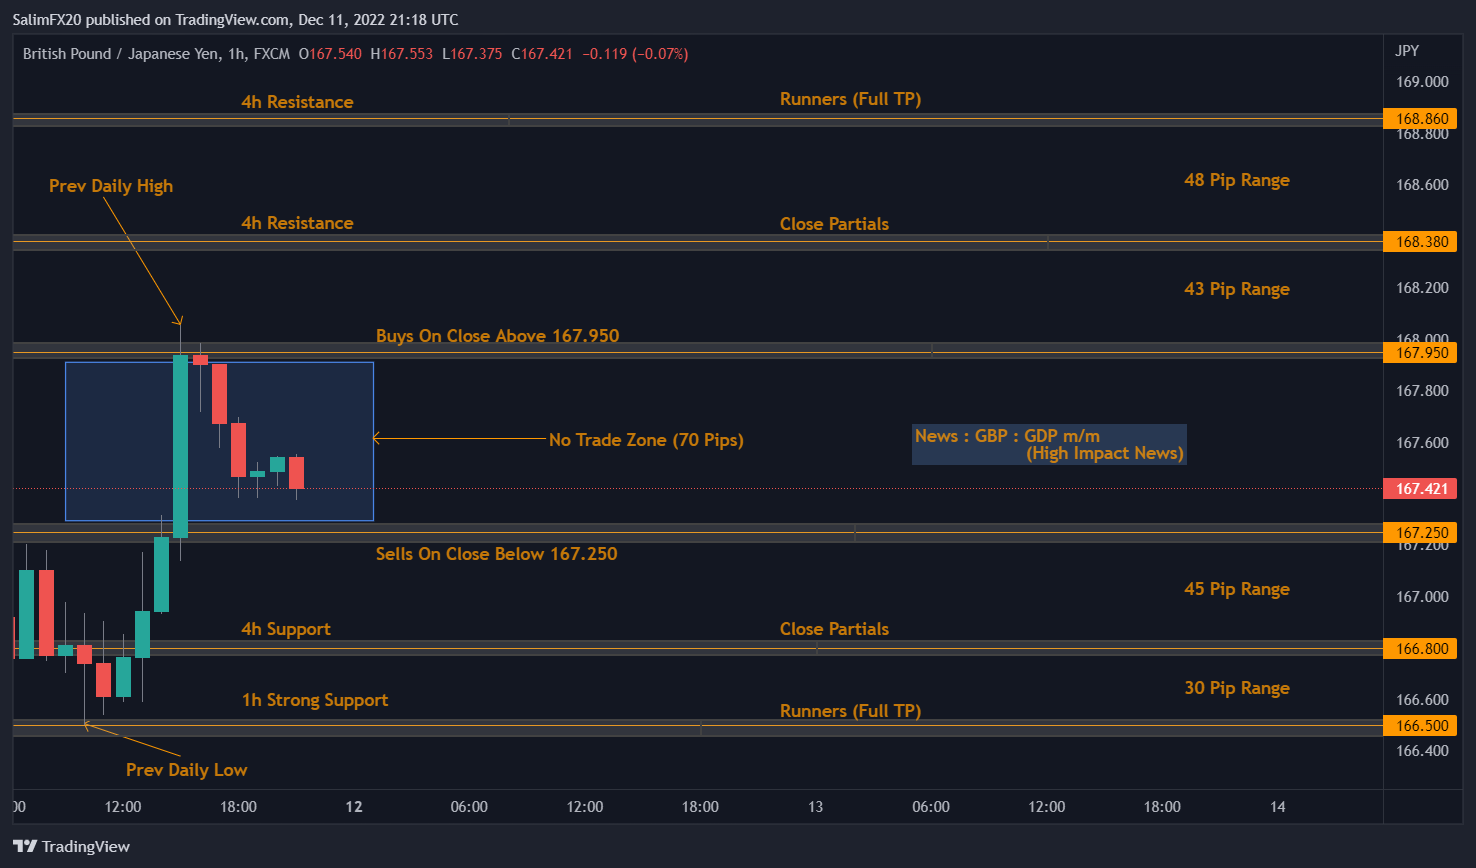
Task: Select the 48 Pip Range text
Action: tap(1236, 180)
